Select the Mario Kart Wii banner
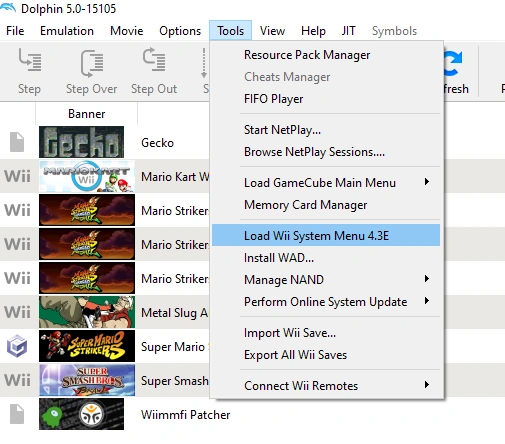 (x=87, y=176)
